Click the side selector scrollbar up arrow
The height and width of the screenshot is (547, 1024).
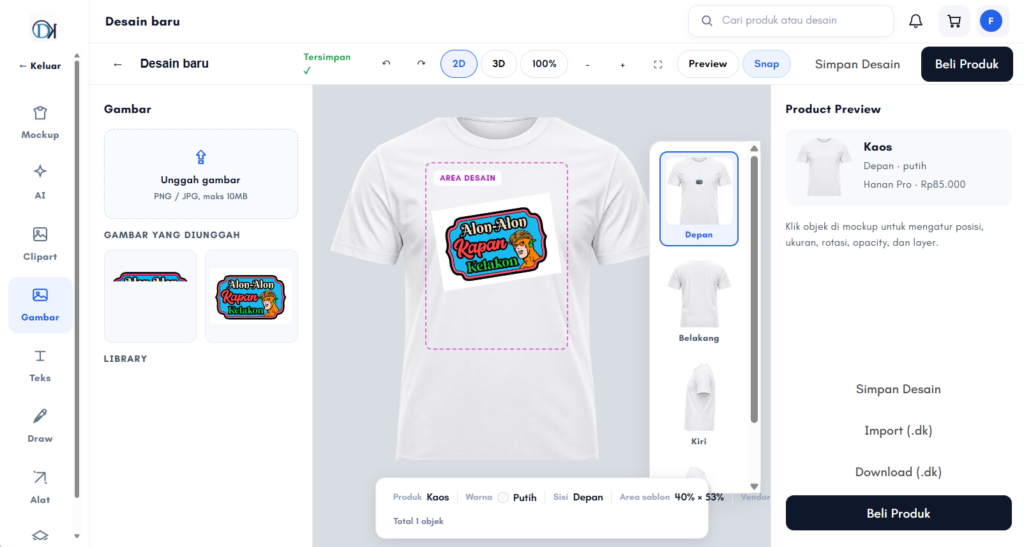[754, 149]
